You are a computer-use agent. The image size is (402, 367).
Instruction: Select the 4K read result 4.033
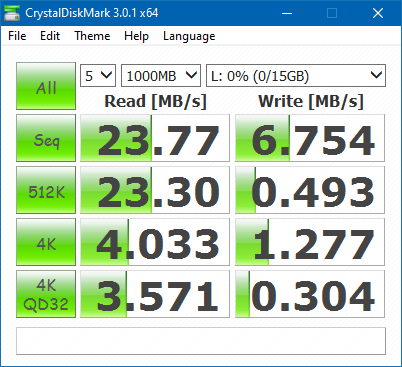click(x=155, y=242)
